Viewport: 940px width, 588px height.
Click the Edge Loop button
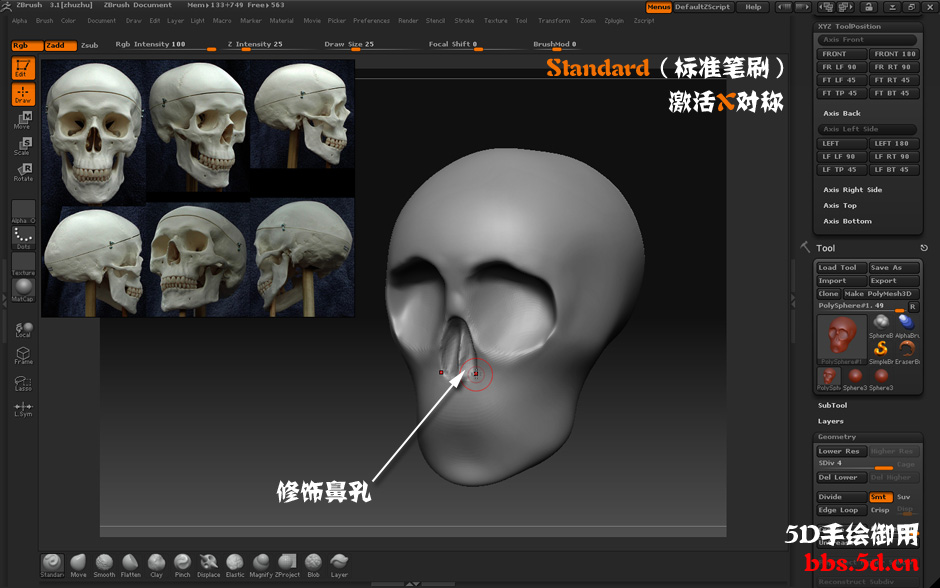point(842,510)
